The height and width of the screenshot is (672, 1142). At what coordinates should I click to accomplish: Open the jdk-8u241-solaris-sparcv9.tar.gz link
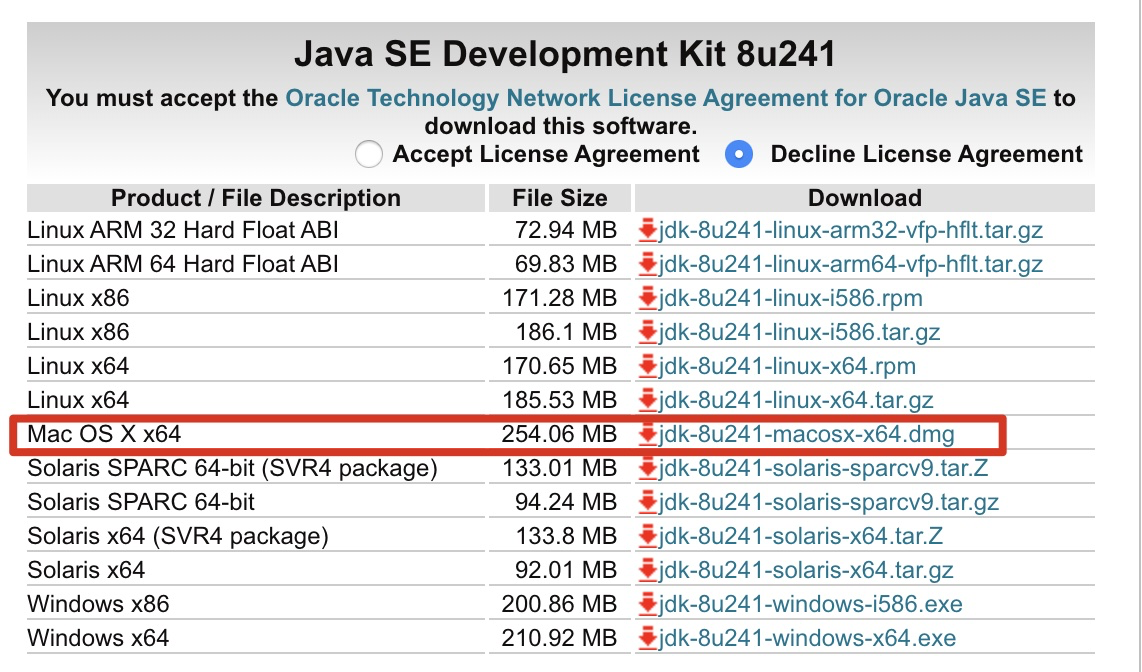[829, 502]
